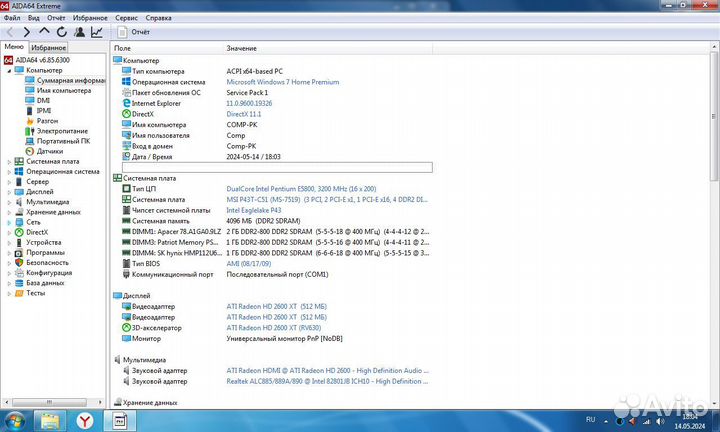This screenshot has height=432, width=720.
Task: Open Windows Explorer from the taskbar
Action: (x=50, y=421)
